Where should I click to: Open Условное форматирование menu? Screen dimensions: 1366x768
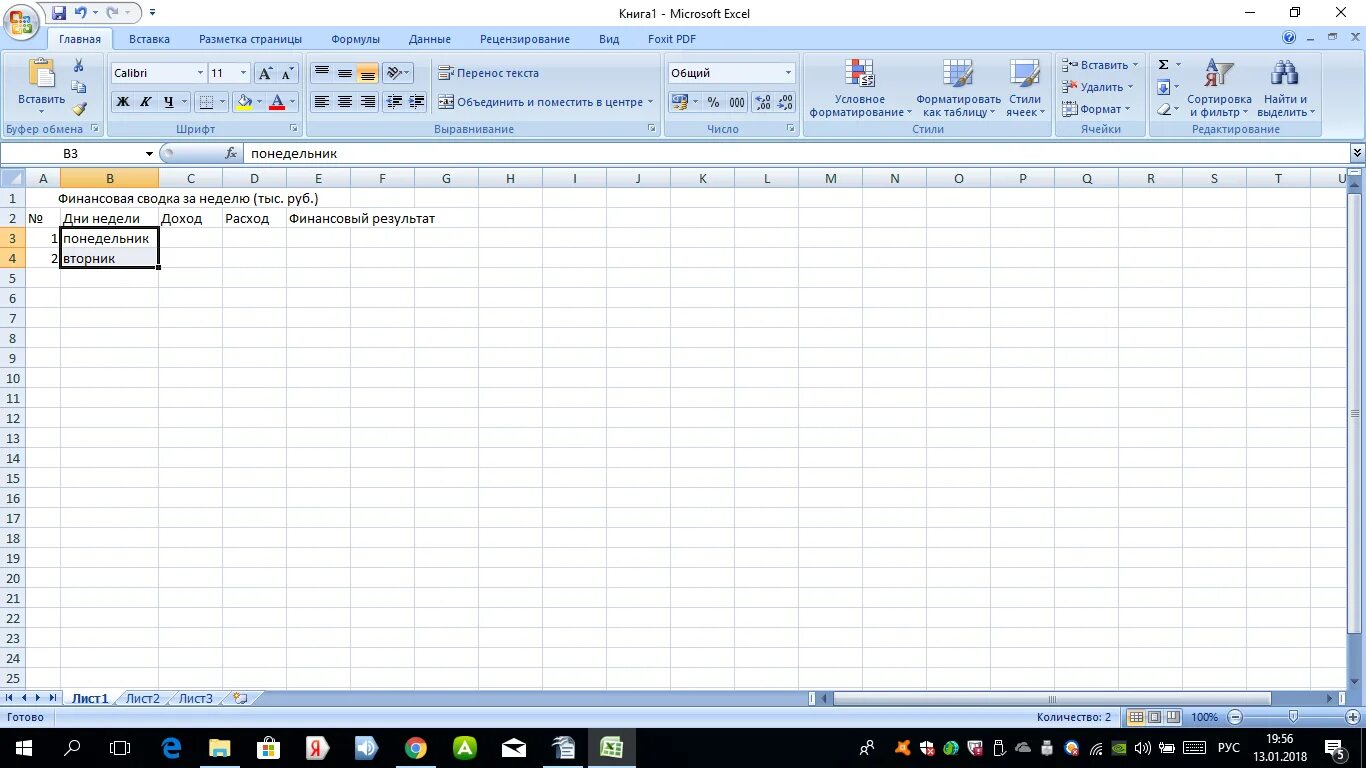click(860, 88)
